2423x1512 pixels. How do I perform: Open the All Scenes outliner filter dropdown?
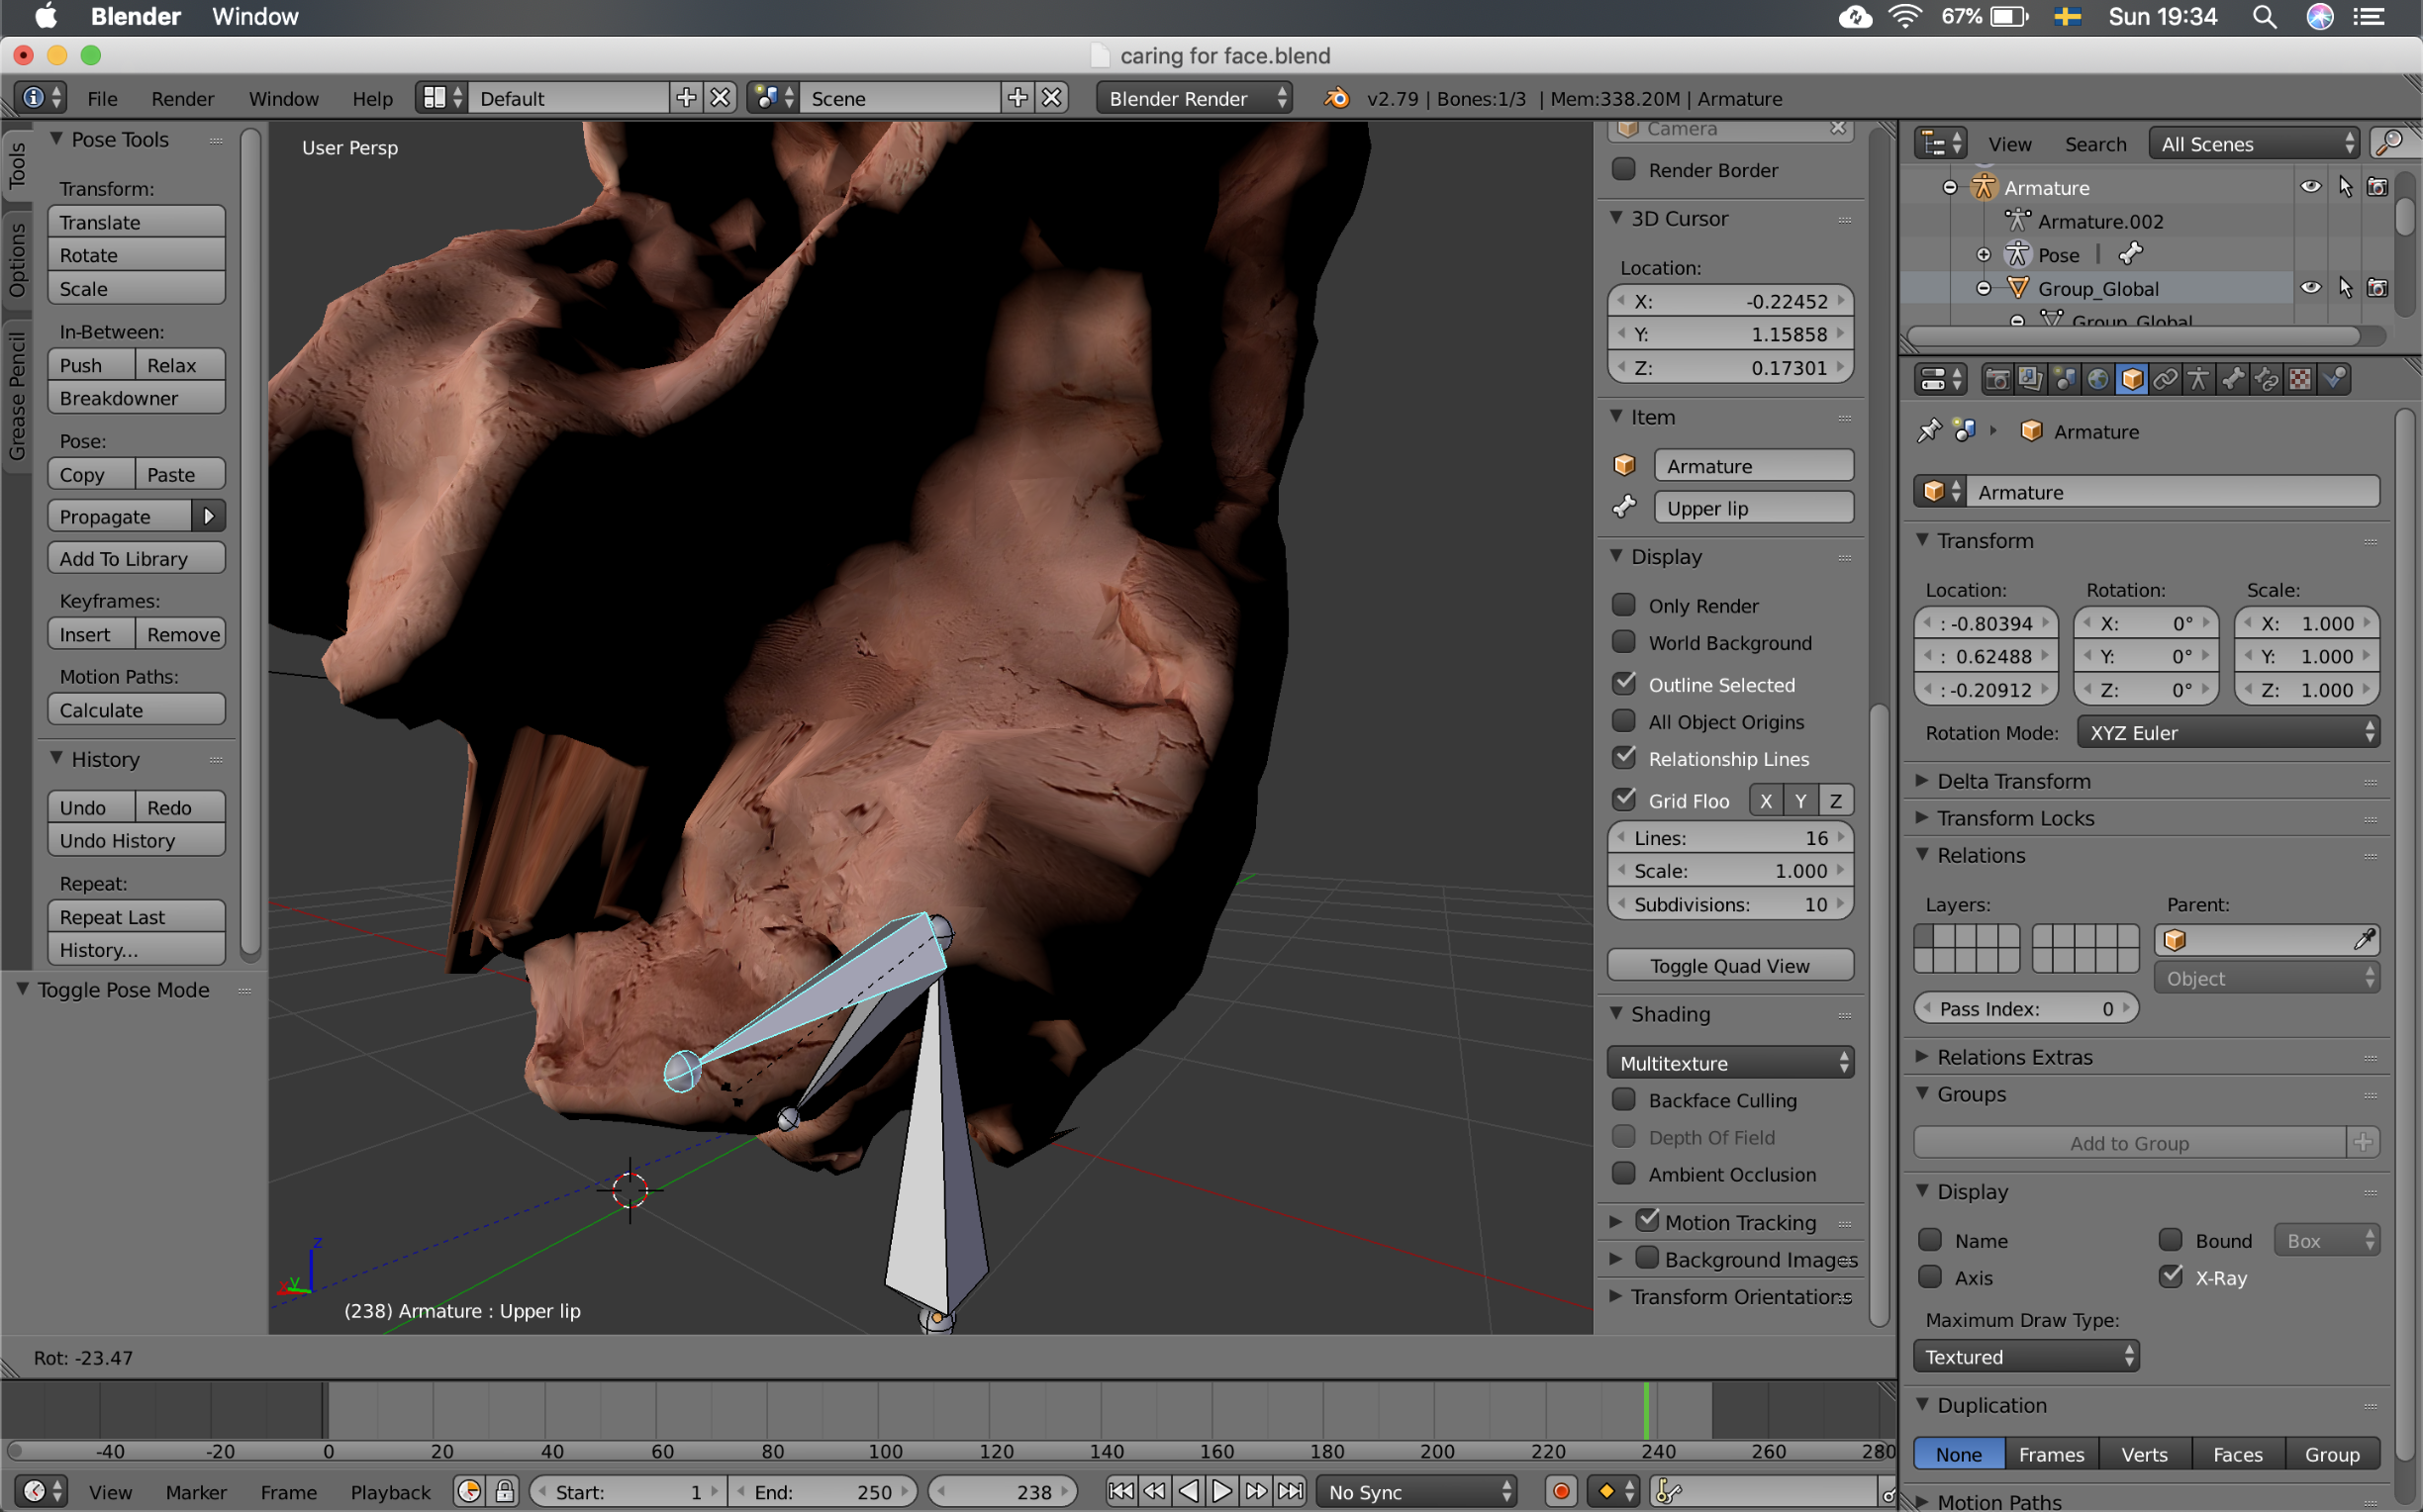[x=2254, y=144]
